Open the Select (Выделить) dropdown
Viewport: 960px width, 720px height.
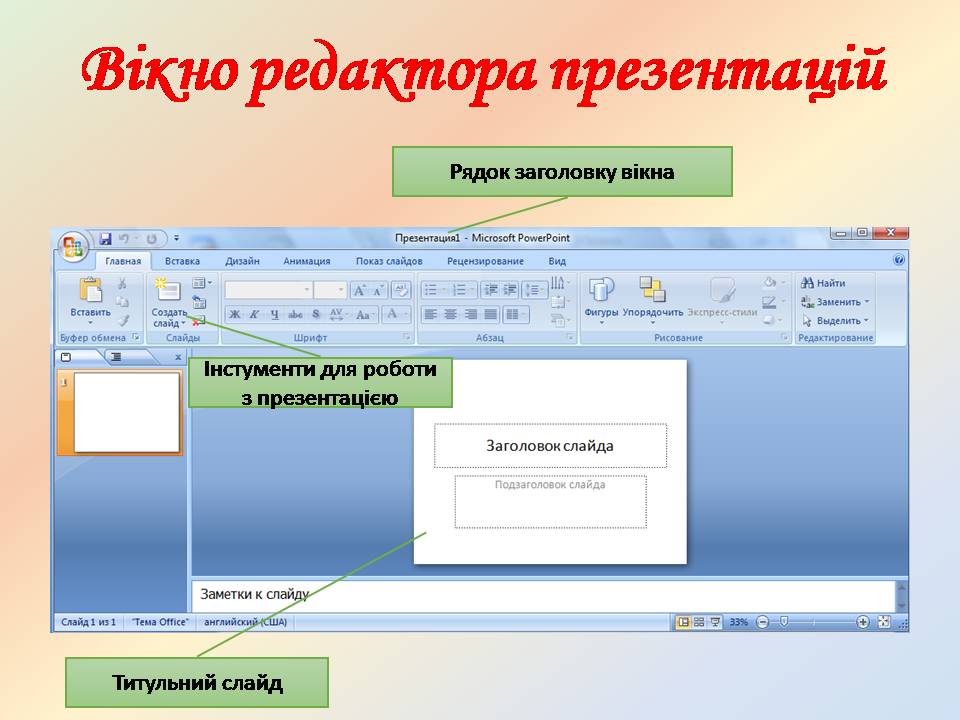click(x=836, y=321)
